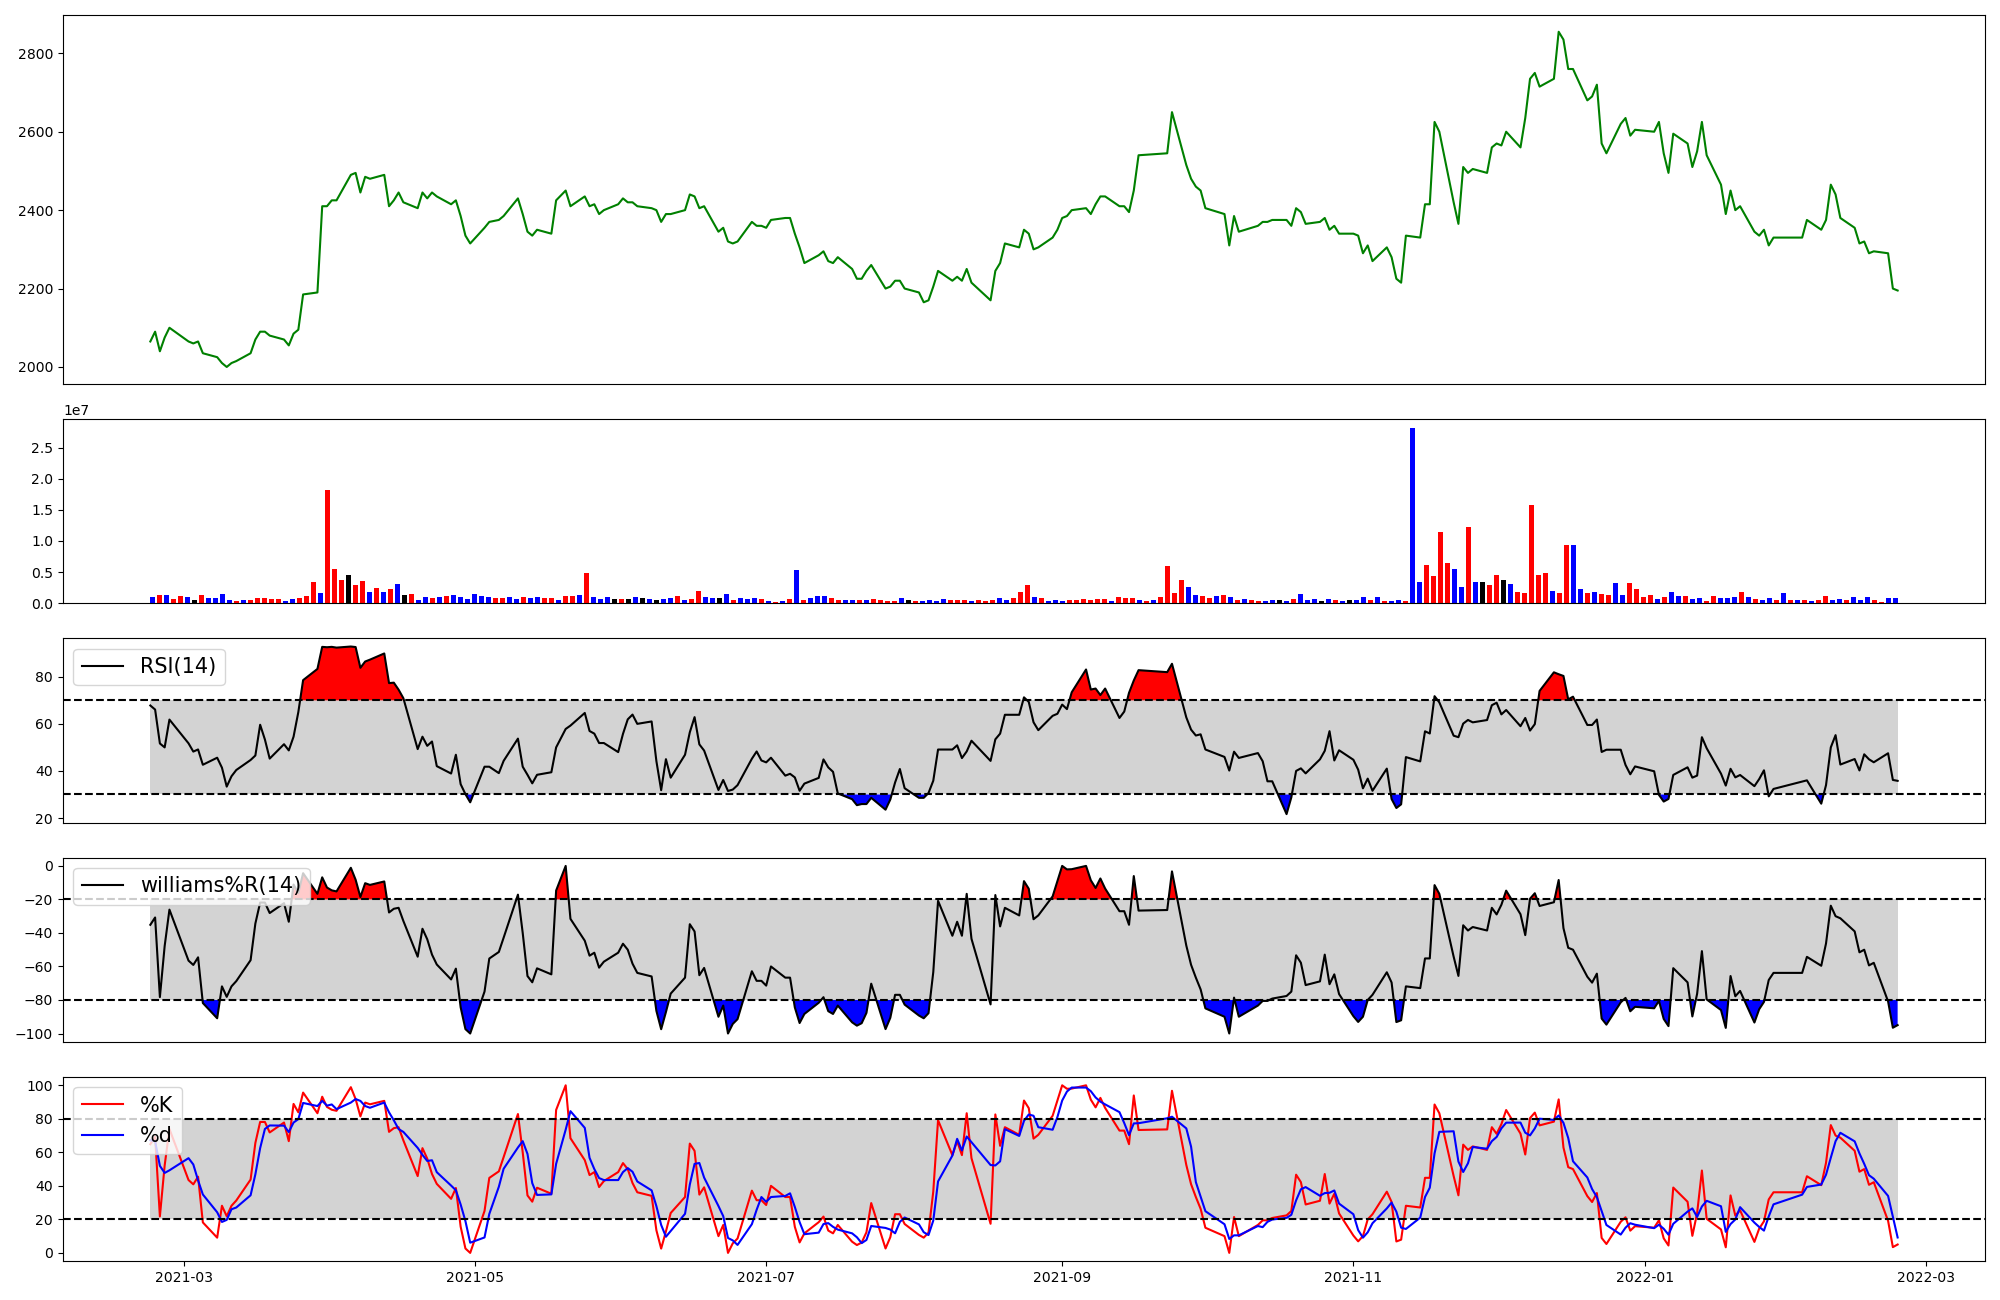Click the 2021-11 date tick label
Screen dimensions: 2000x1300
pos(1353,1277)
